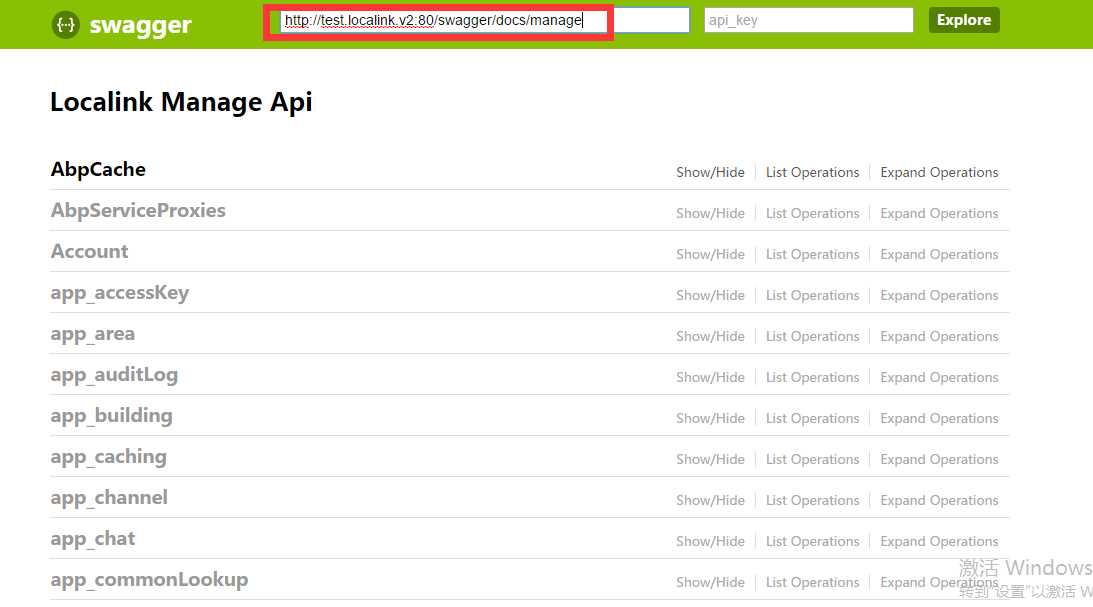Screen dimensions: 1093x607
Task: Click Expand Operations for app_accessKey
Action: [x=939, y=295]
